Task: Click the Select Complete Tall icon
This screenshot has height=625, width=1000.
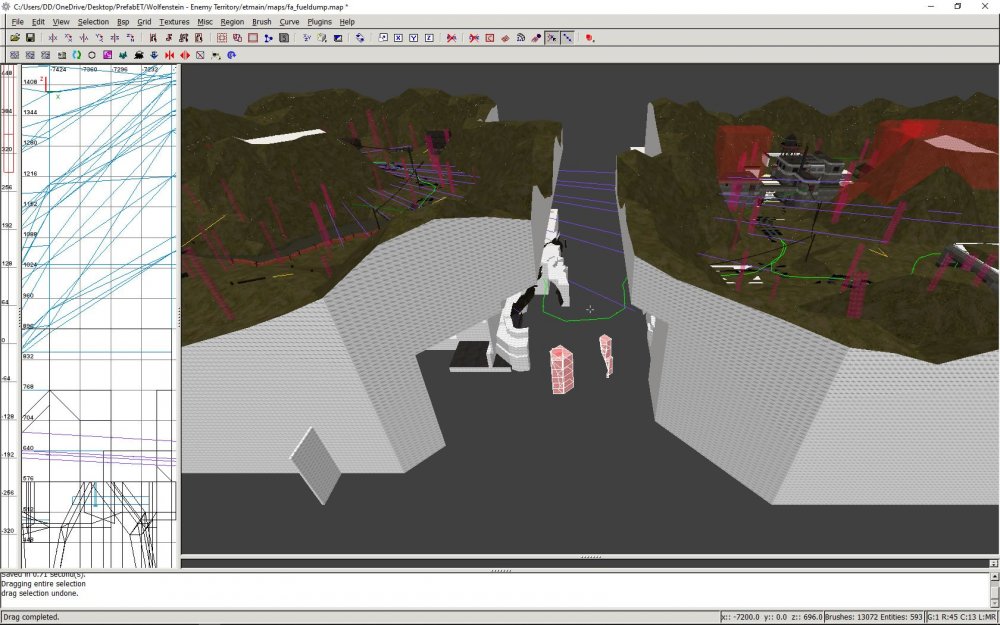Action: point(153,38)
